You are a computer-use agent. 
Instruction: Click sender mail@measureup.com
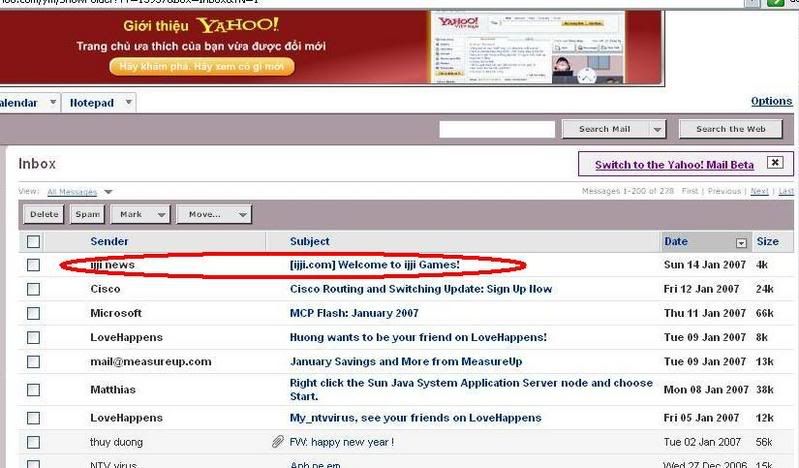[150, 361]
